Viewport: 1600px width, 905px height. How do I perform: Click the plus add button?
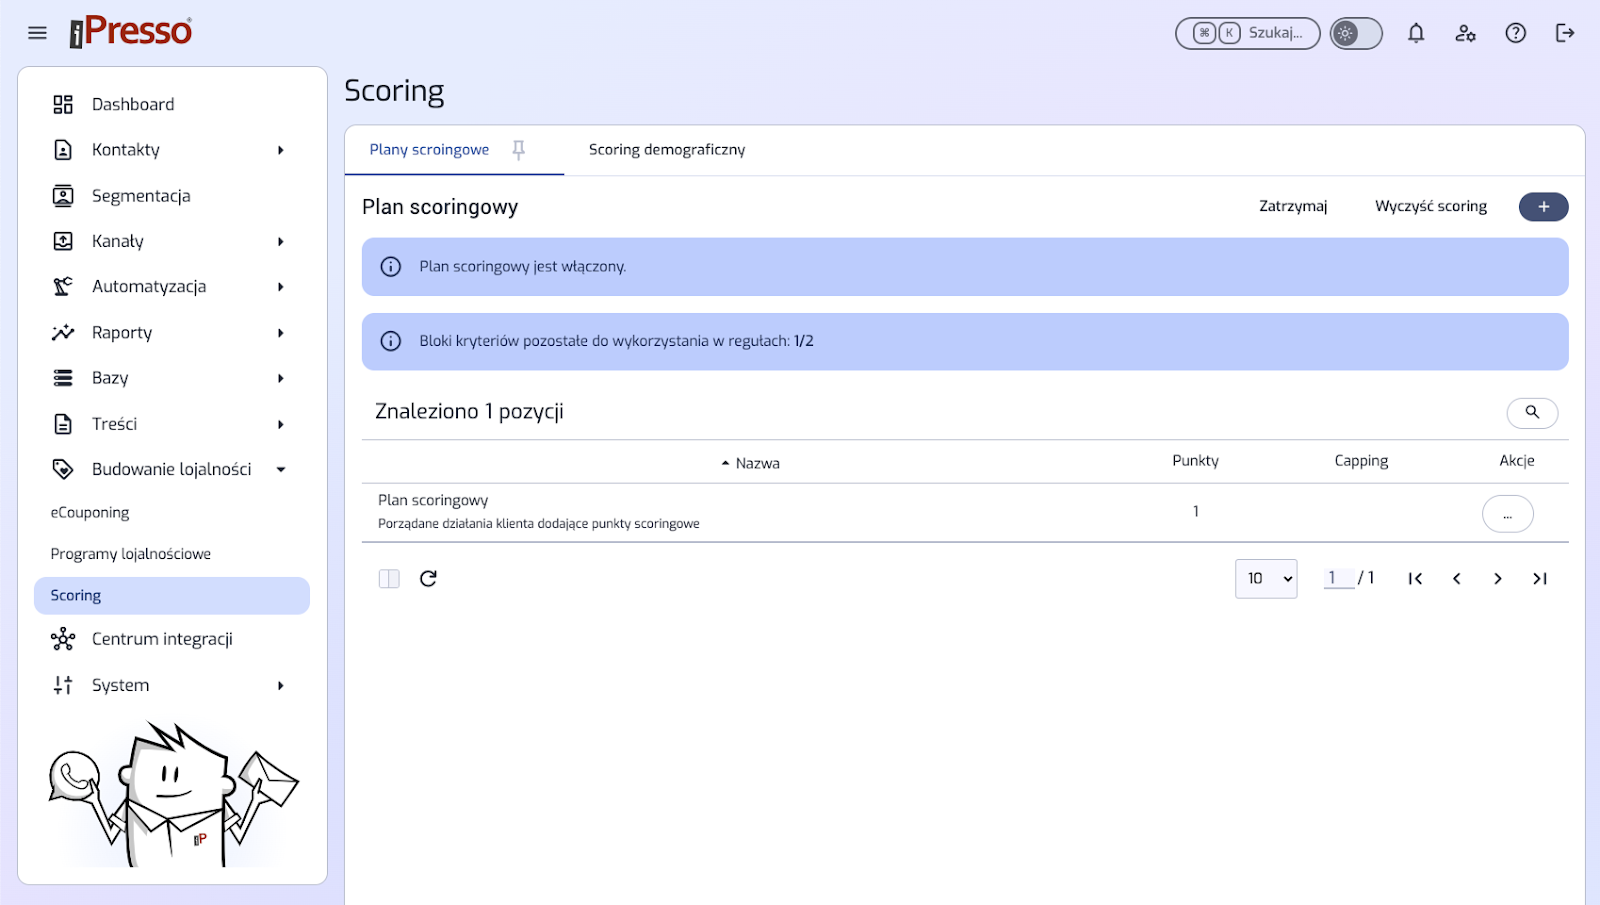pyautogui.click(x=1543, y=206)
